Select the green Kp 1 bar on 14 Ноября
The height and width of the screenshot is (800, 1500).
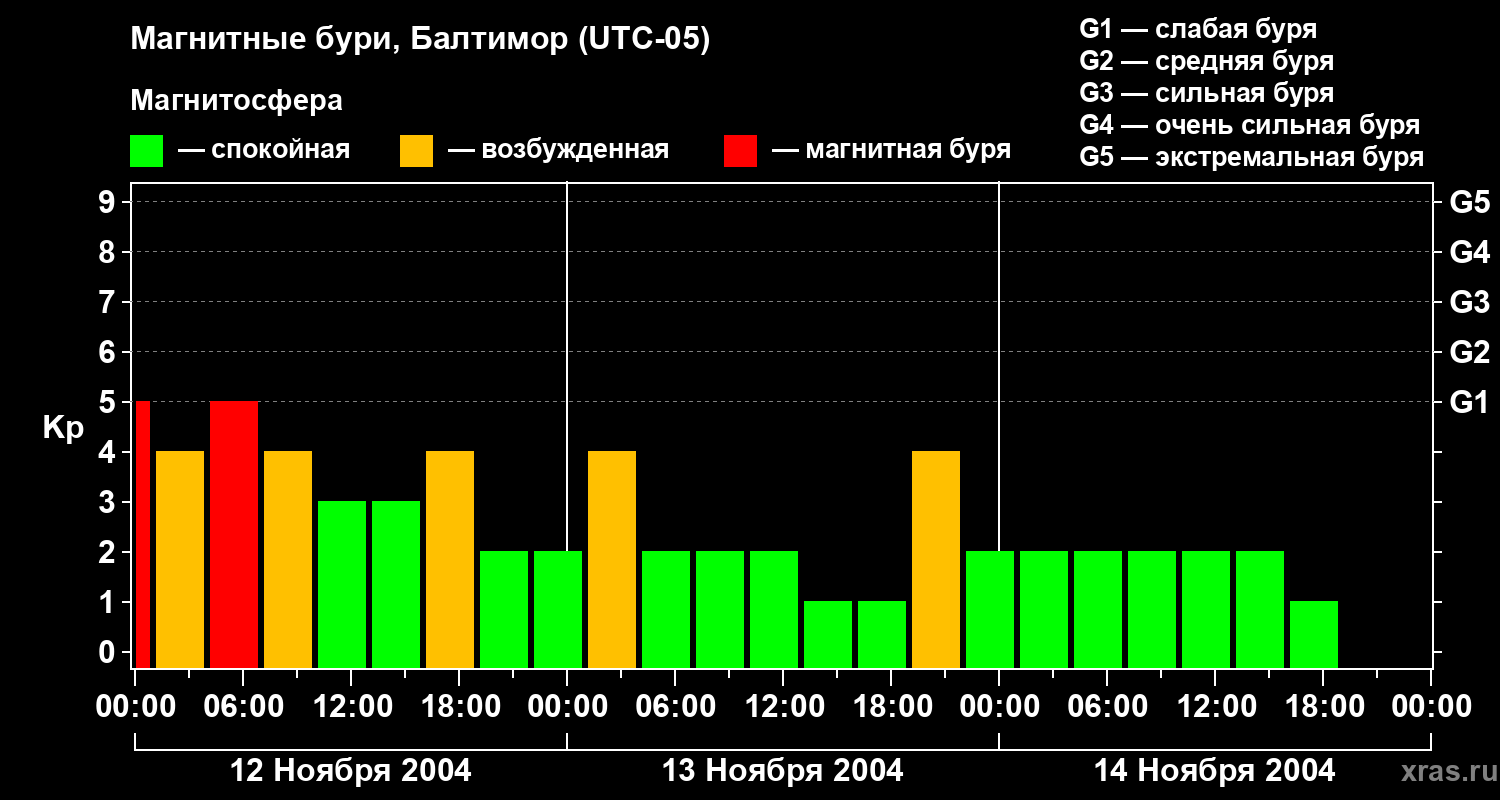(x=1314, y=634)
